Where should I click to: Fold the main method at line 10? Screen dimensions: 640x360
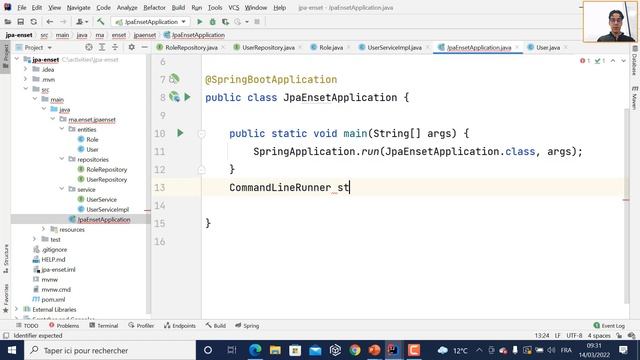(202, 133)
